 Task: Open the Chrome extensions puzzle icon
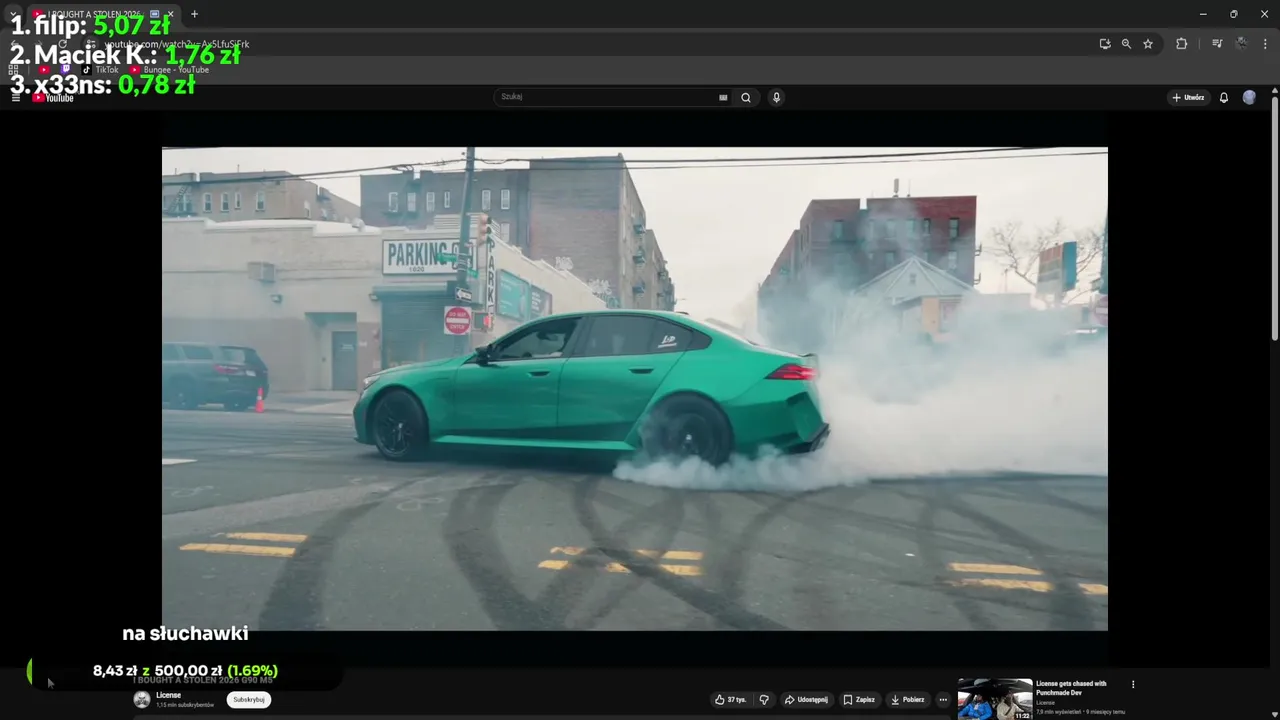(x=1181, y=44)
